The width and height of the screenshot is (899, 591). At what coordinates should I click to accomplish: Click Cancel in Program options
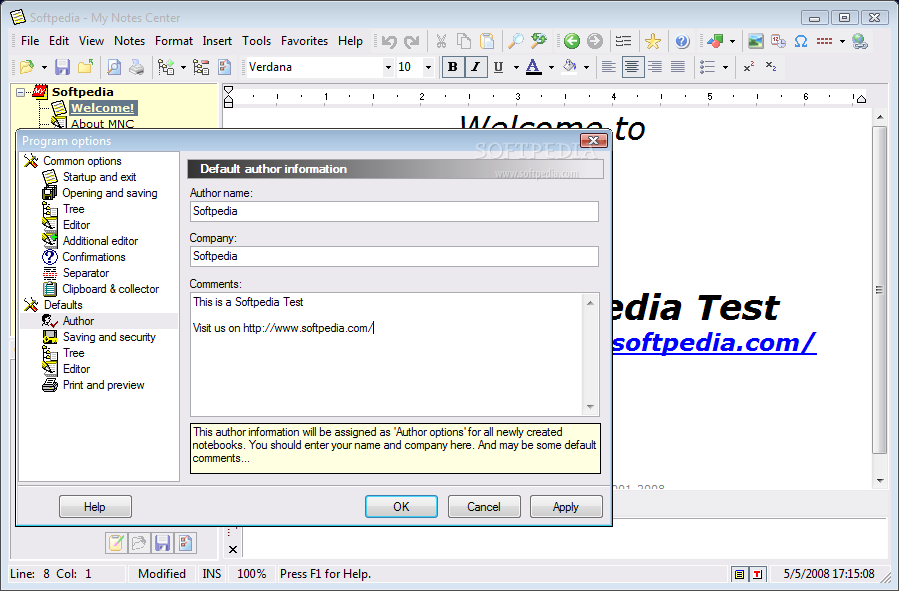484,507
